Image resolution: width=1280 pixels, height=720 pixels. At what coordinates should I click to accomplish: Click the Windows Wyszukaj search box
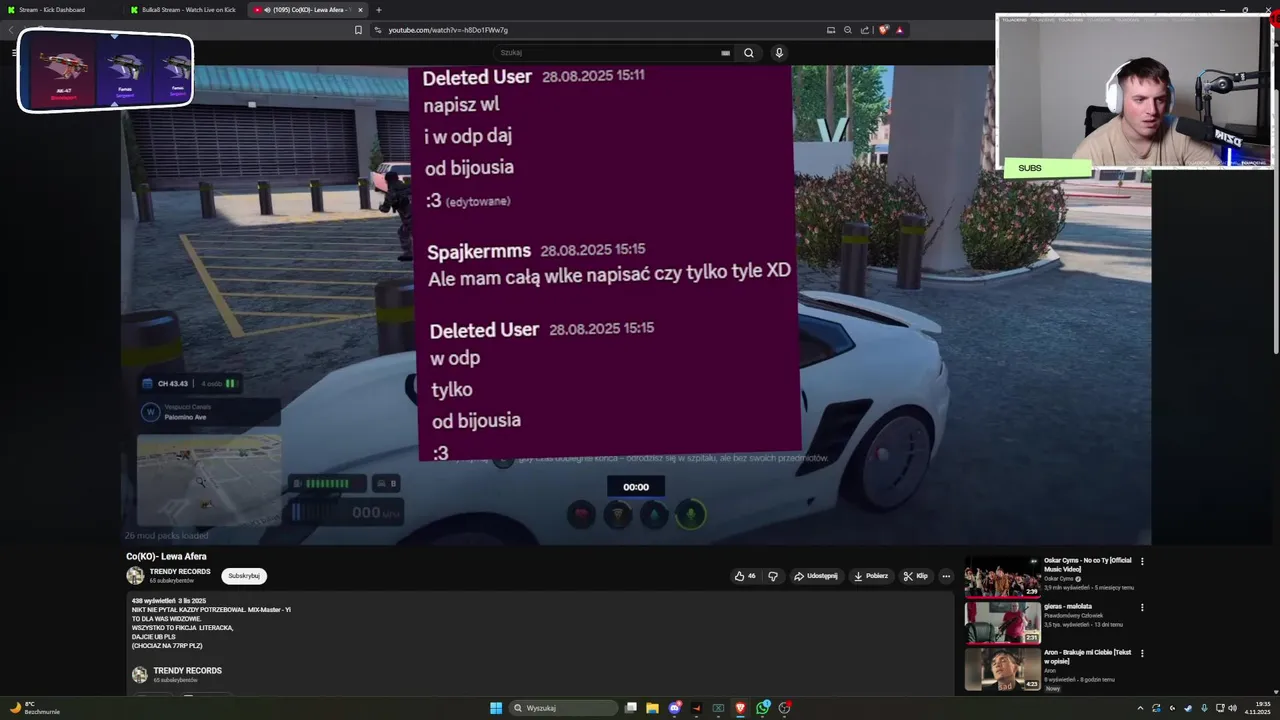pos(563,708)
